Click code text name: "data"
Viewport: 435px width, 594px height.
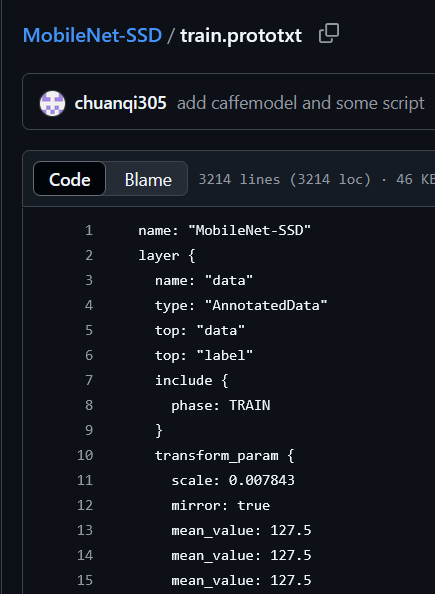[204, 281]
